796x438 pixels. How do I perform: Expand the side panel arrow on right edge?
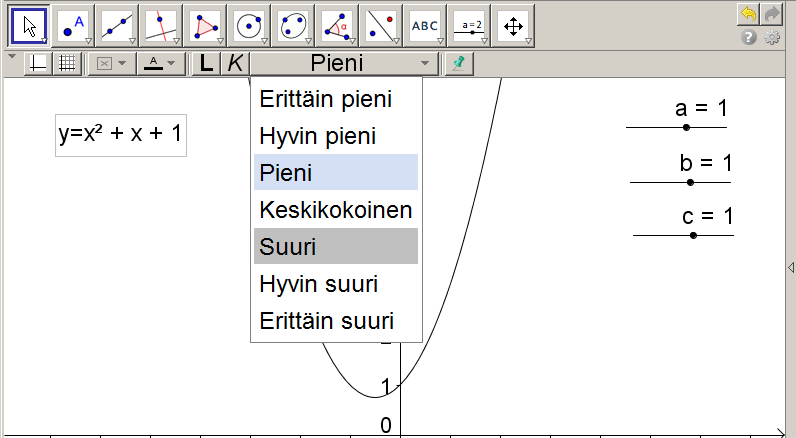pos(791,267)
